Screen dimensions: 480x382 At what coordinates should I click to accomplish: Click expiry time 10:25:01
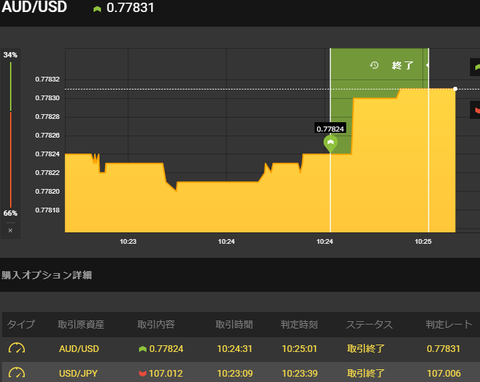299,349
